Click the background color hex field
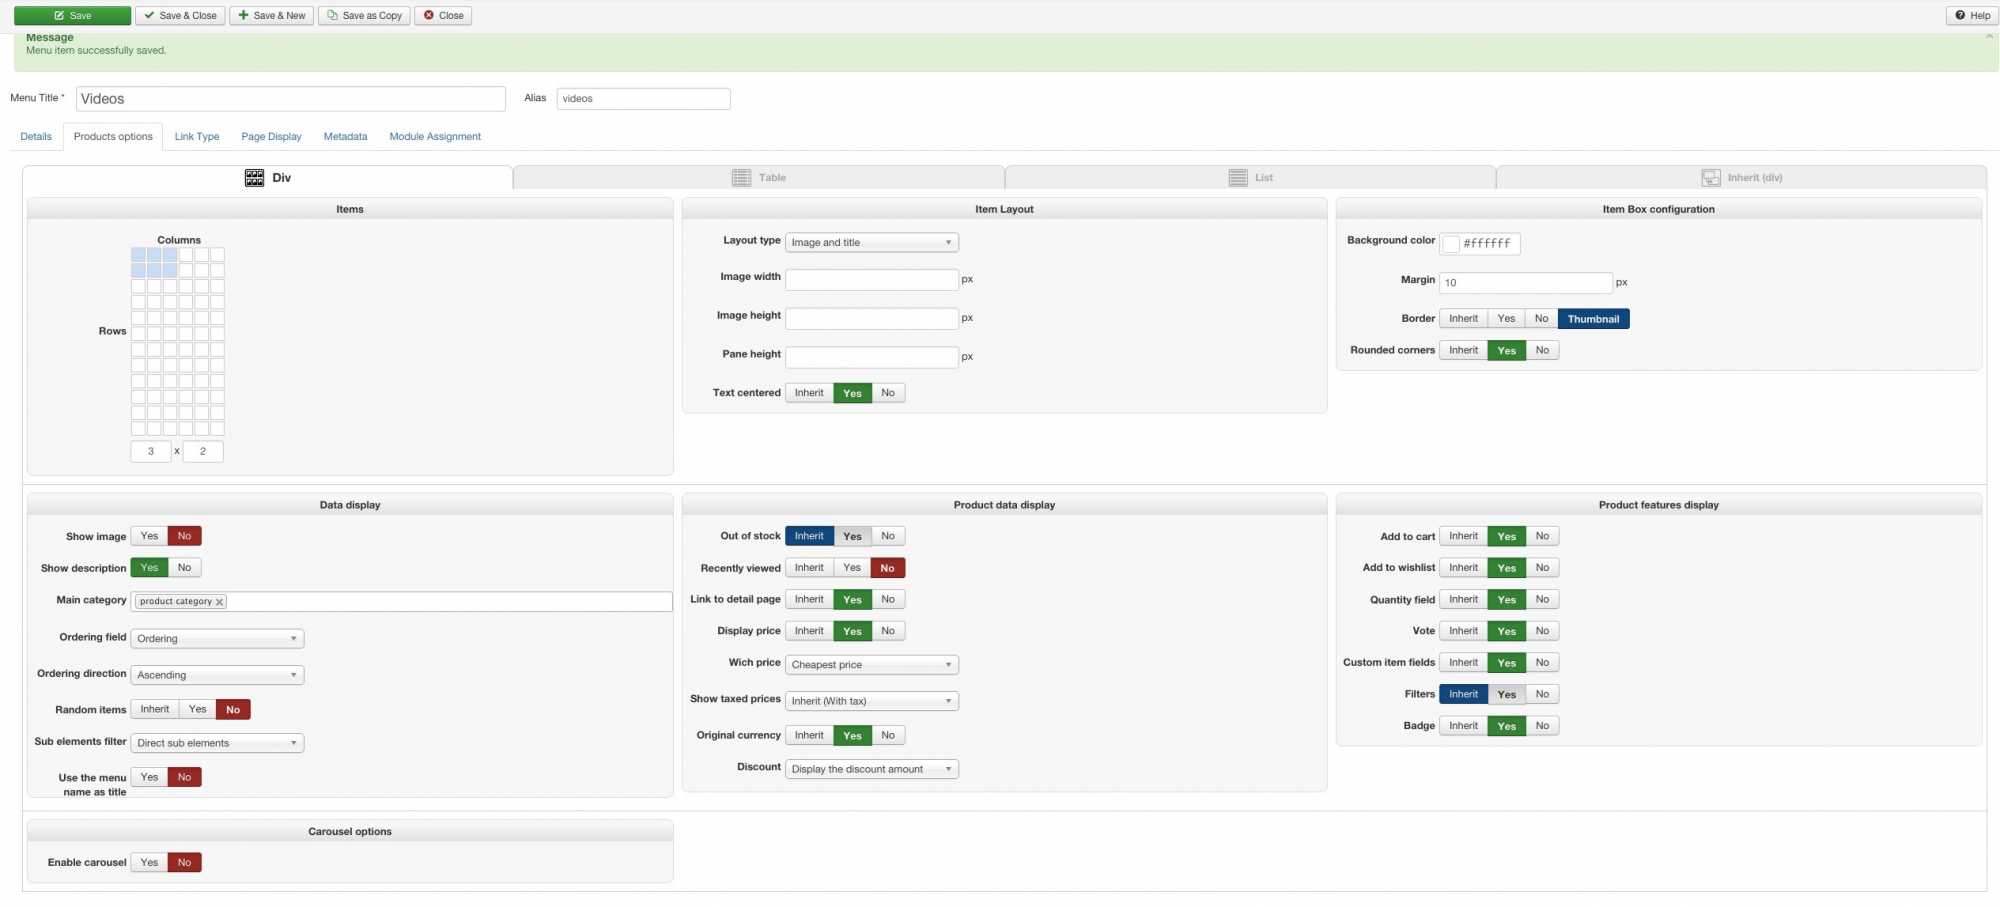This screenshot has width=2000, height=907. click(x=1490, y=244)
